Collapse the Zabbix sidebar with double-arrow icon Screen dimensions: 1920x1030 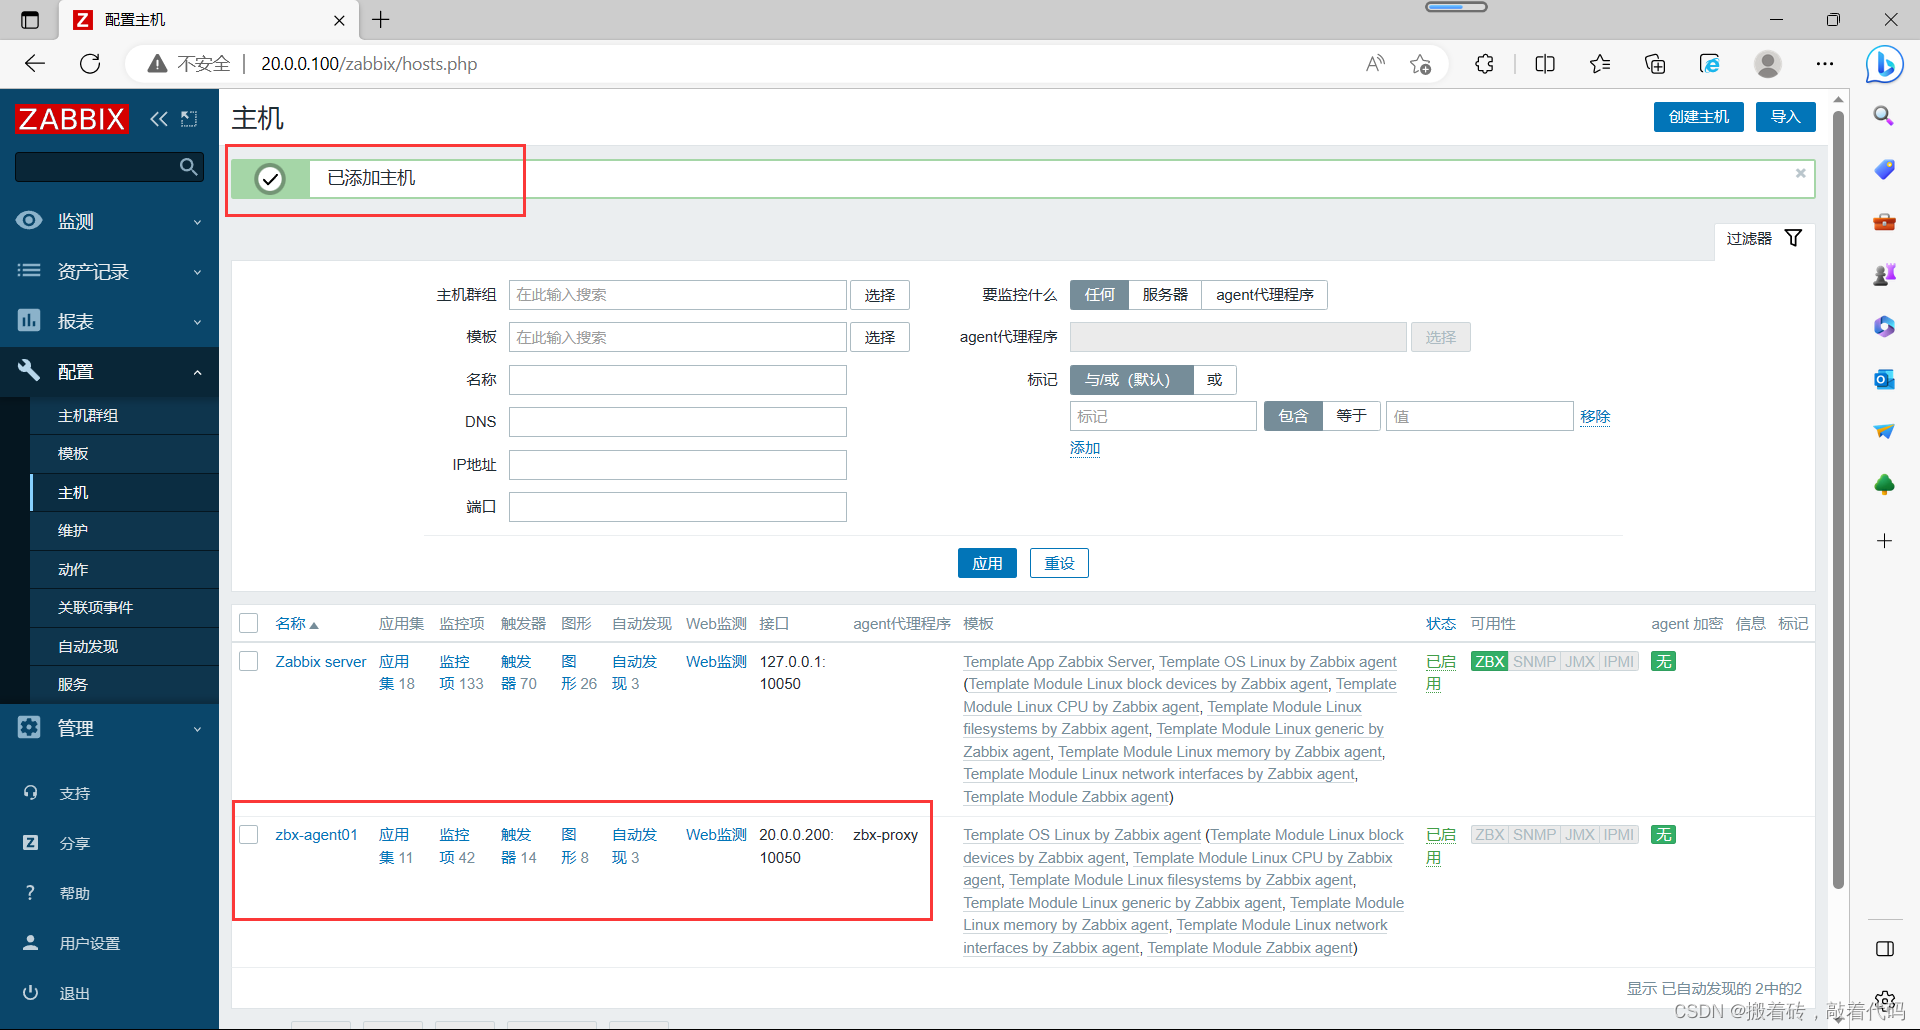[159, 119]
